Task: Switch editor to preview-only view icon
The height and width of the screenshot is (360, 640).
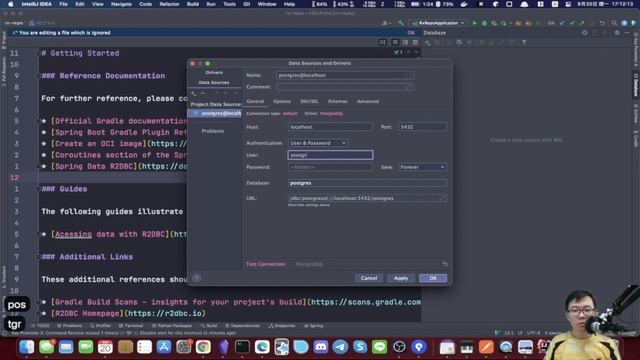Action: 415,42
